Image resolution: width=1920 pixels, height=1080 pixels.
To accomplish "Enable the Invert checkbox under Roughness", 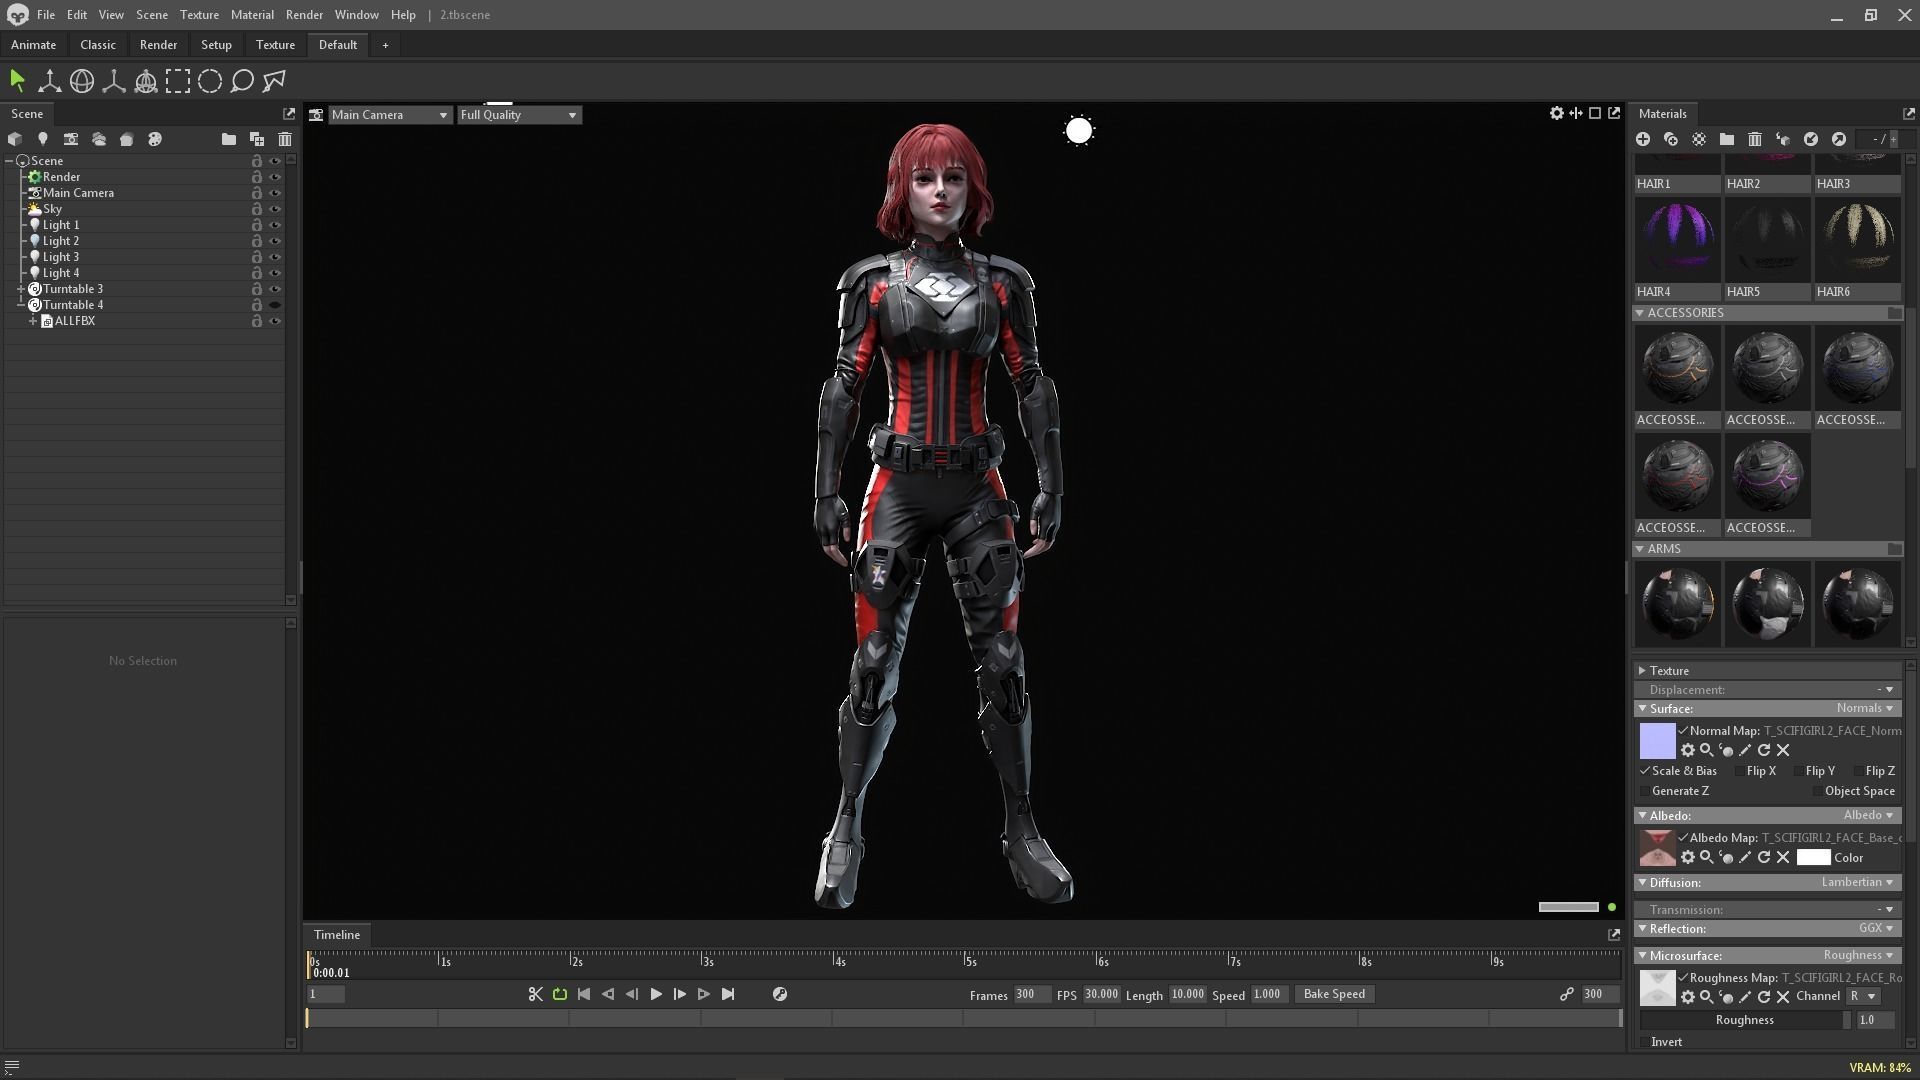I will tap(1644, 1042).
